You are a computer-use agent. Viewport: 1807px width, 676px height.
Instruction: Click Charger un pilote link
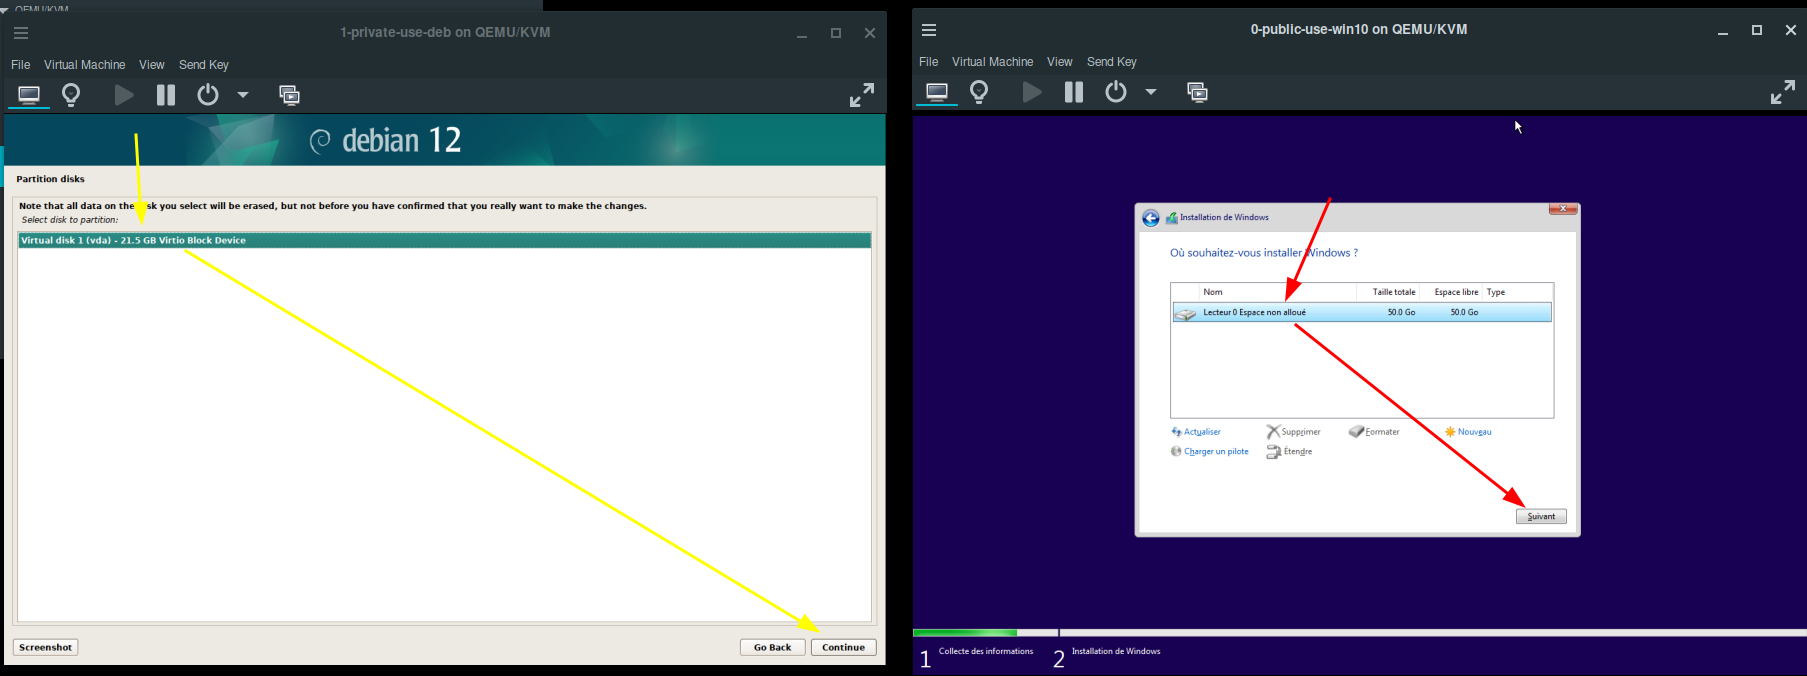[x=1210, y=452]
